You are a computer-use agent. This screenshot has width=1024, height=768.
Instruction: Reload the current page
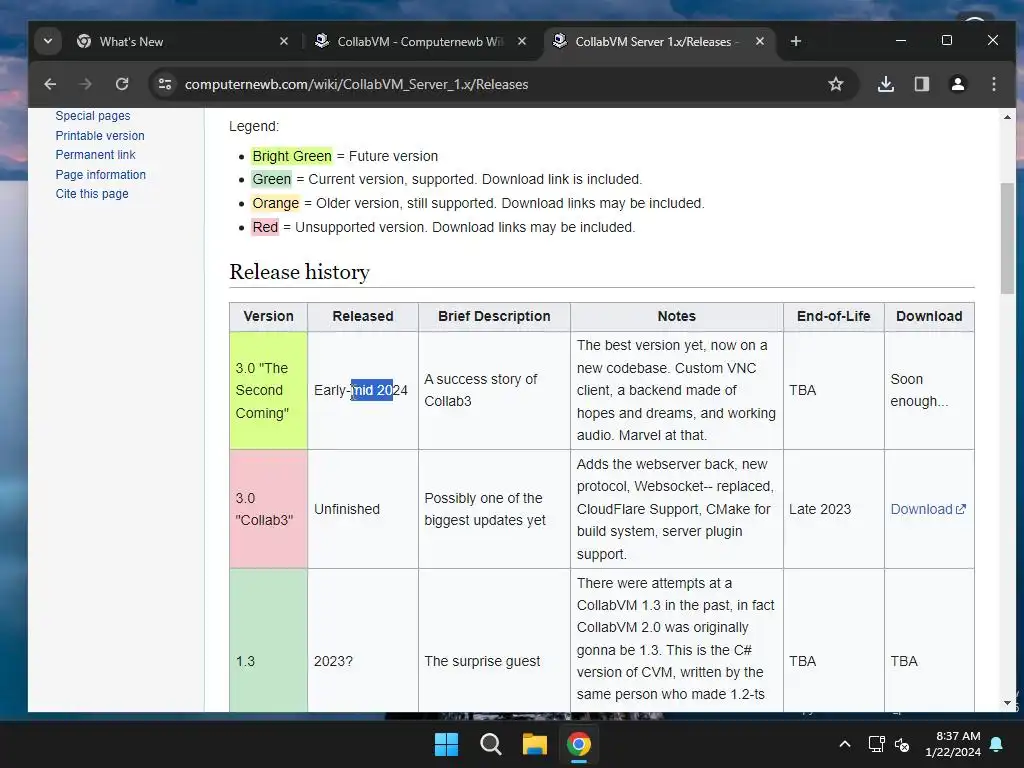122,84
